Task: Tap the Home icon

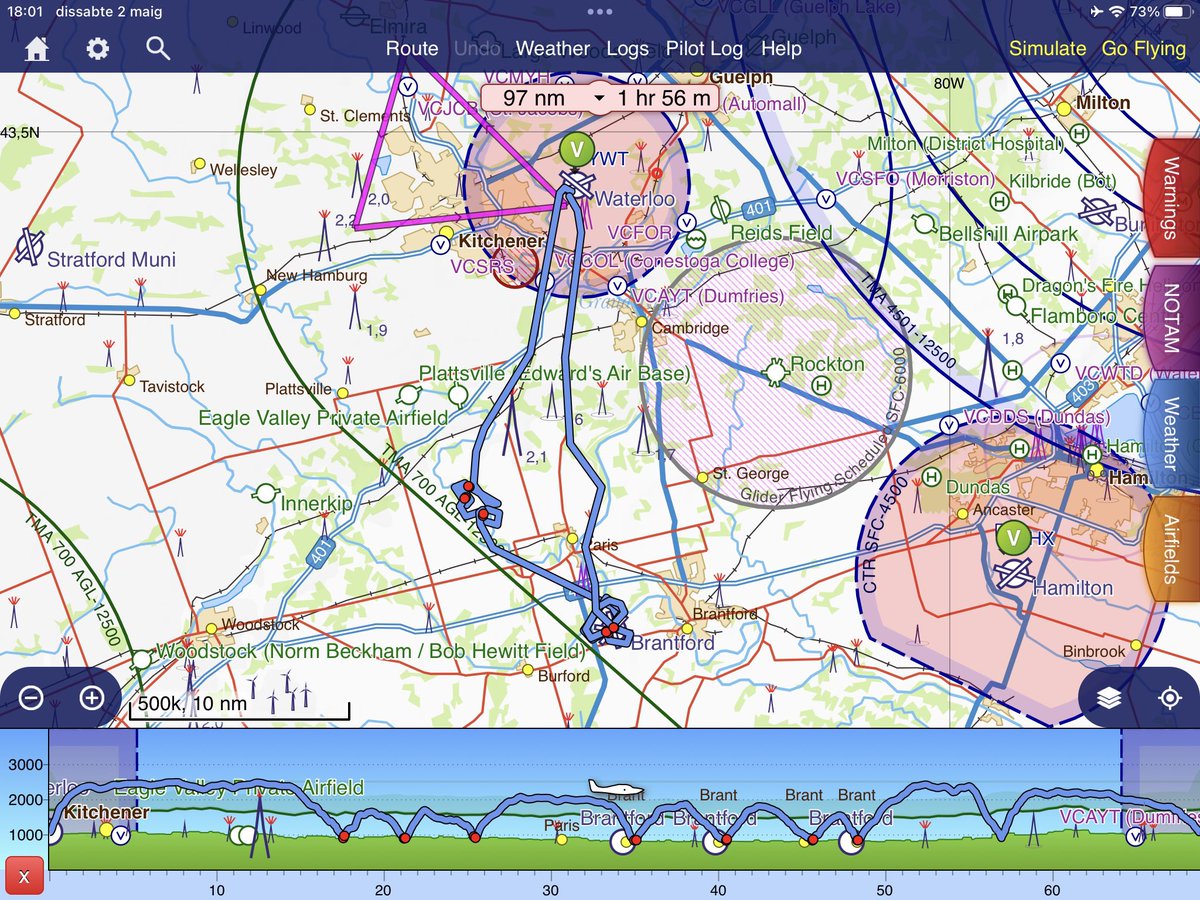Action: coord(38,48)
